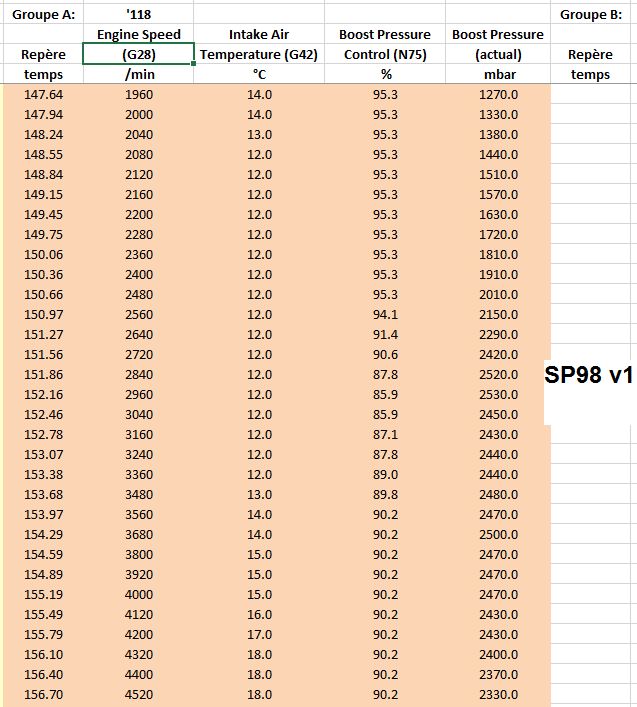Select engine speed cell 2840
This screenshot has height=707, width=637.
(138, 374)
